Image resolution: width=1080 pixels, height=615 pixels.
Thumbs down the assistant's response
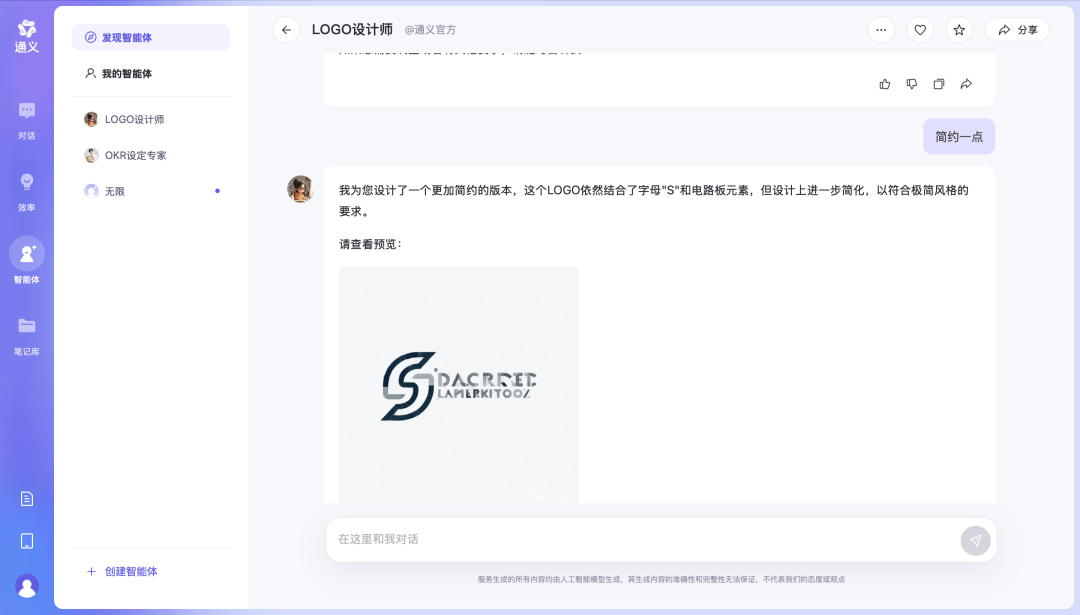tap(911, 84)
